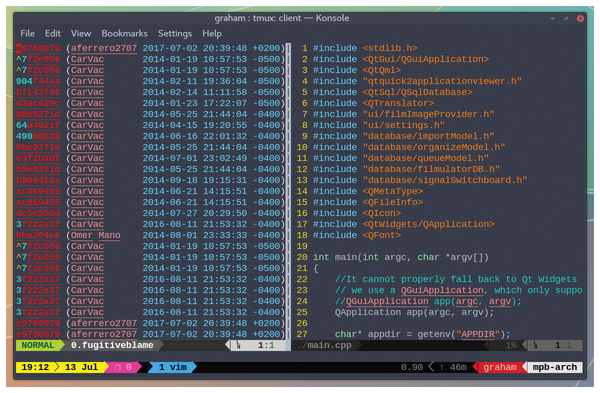Click blame commit hash bf143796
Screen dimensions: 600x393
point(38,92)
